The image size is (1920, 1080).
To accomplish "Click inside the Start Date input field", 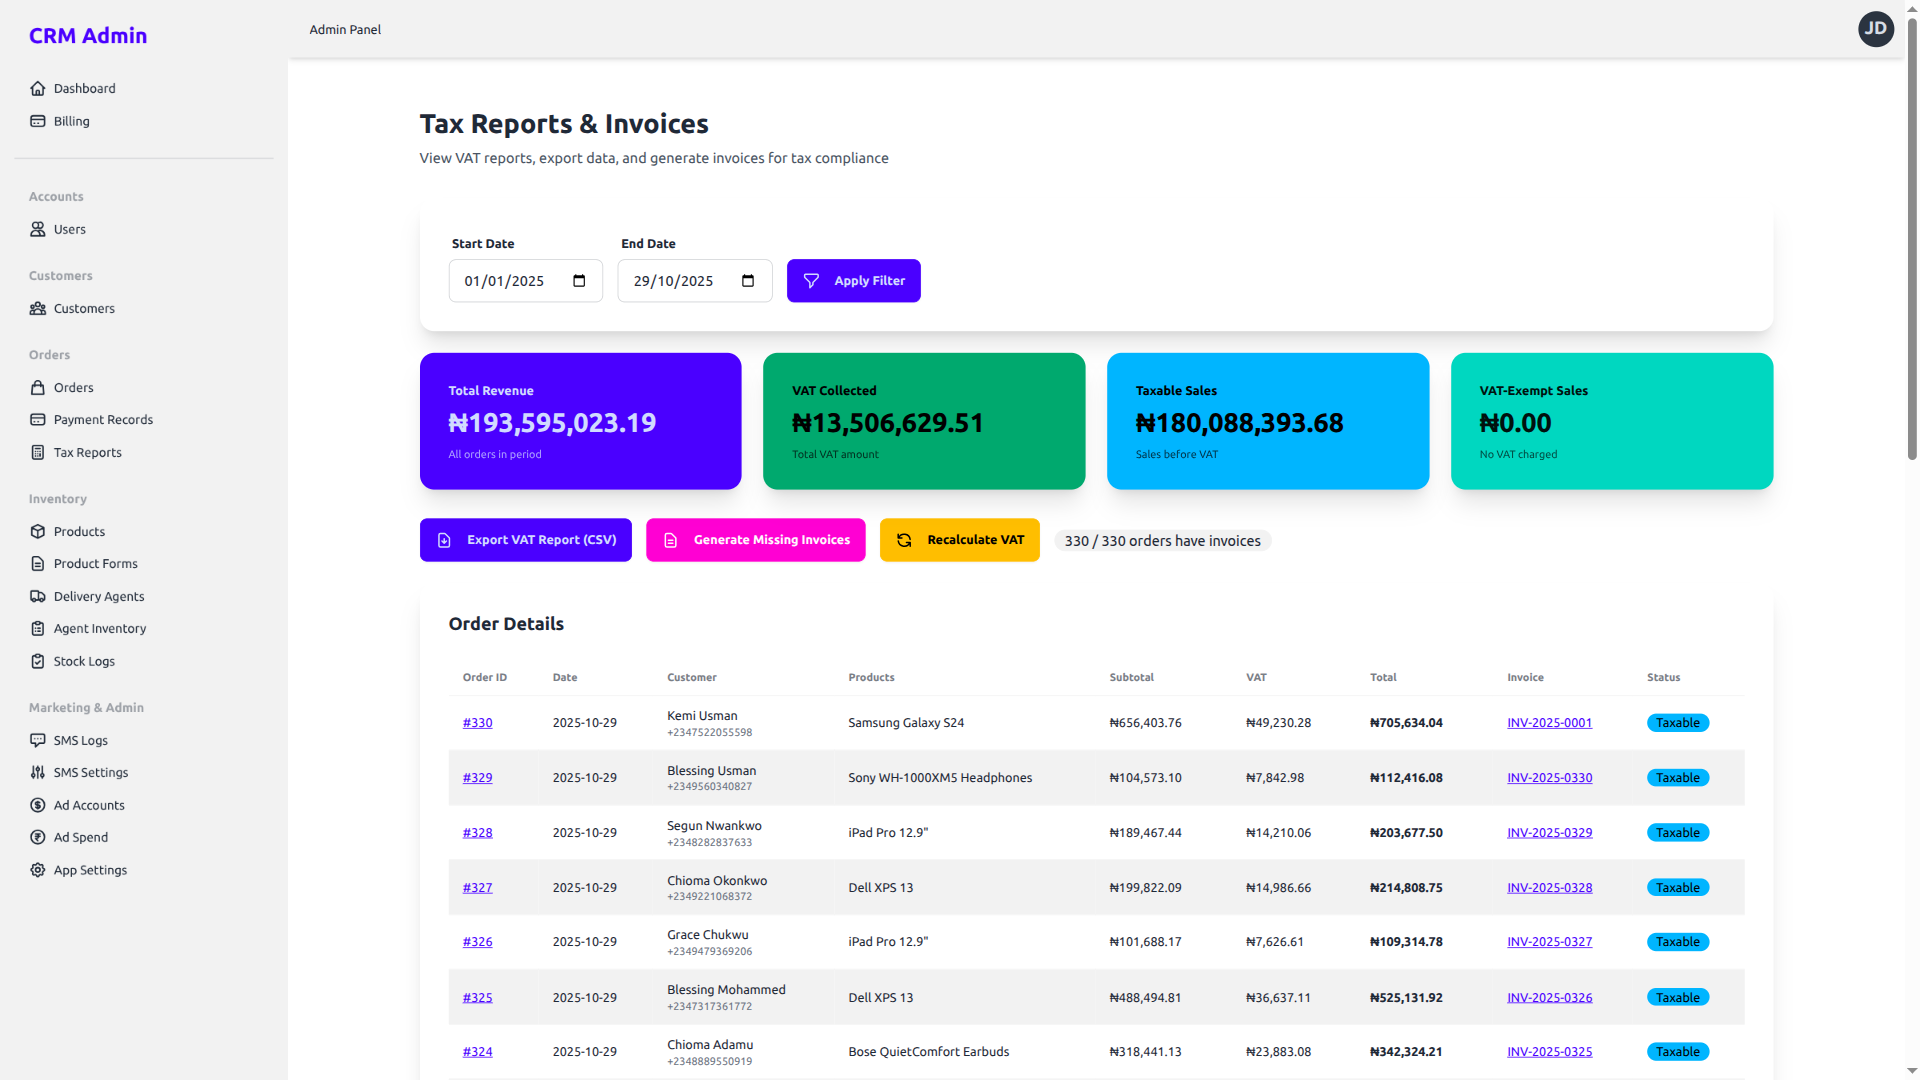I will 510,281.
